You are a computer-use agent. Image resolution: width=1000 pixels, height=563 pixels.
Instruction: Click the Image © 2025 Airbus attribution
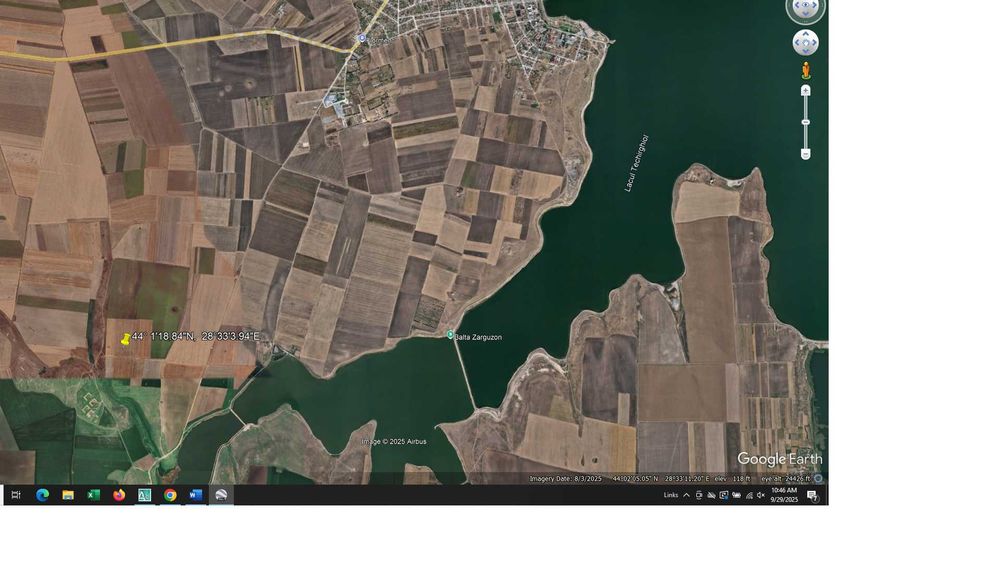(393, 441)
